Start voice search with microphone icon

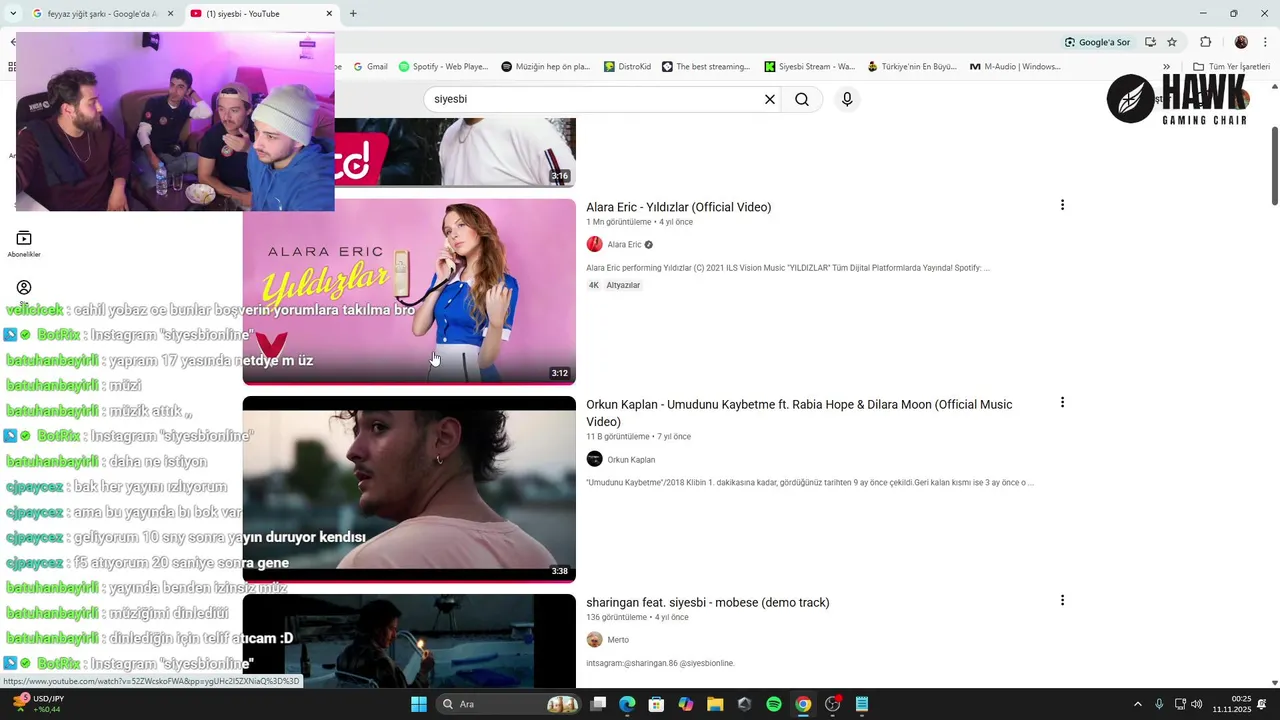coord(847,99)
